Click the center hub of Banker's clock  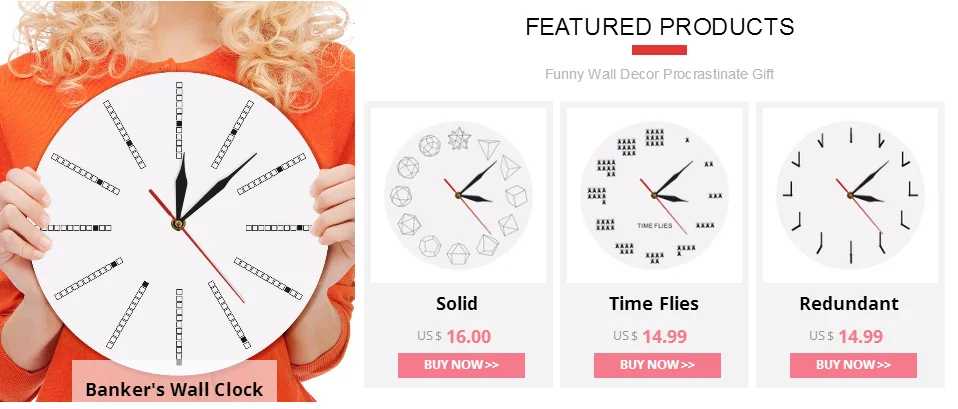tap(177, 223)
